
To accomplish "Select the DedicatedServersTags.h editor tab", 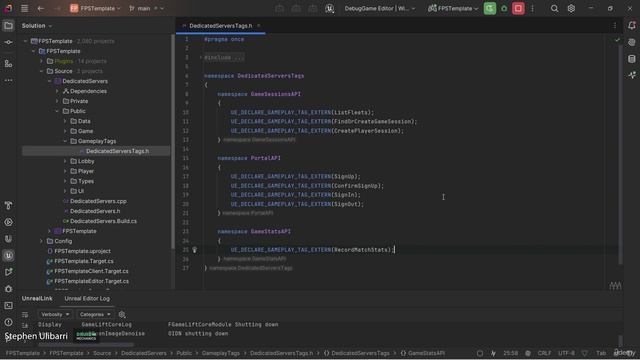I will pyautogui.click(x=220, y=26).
